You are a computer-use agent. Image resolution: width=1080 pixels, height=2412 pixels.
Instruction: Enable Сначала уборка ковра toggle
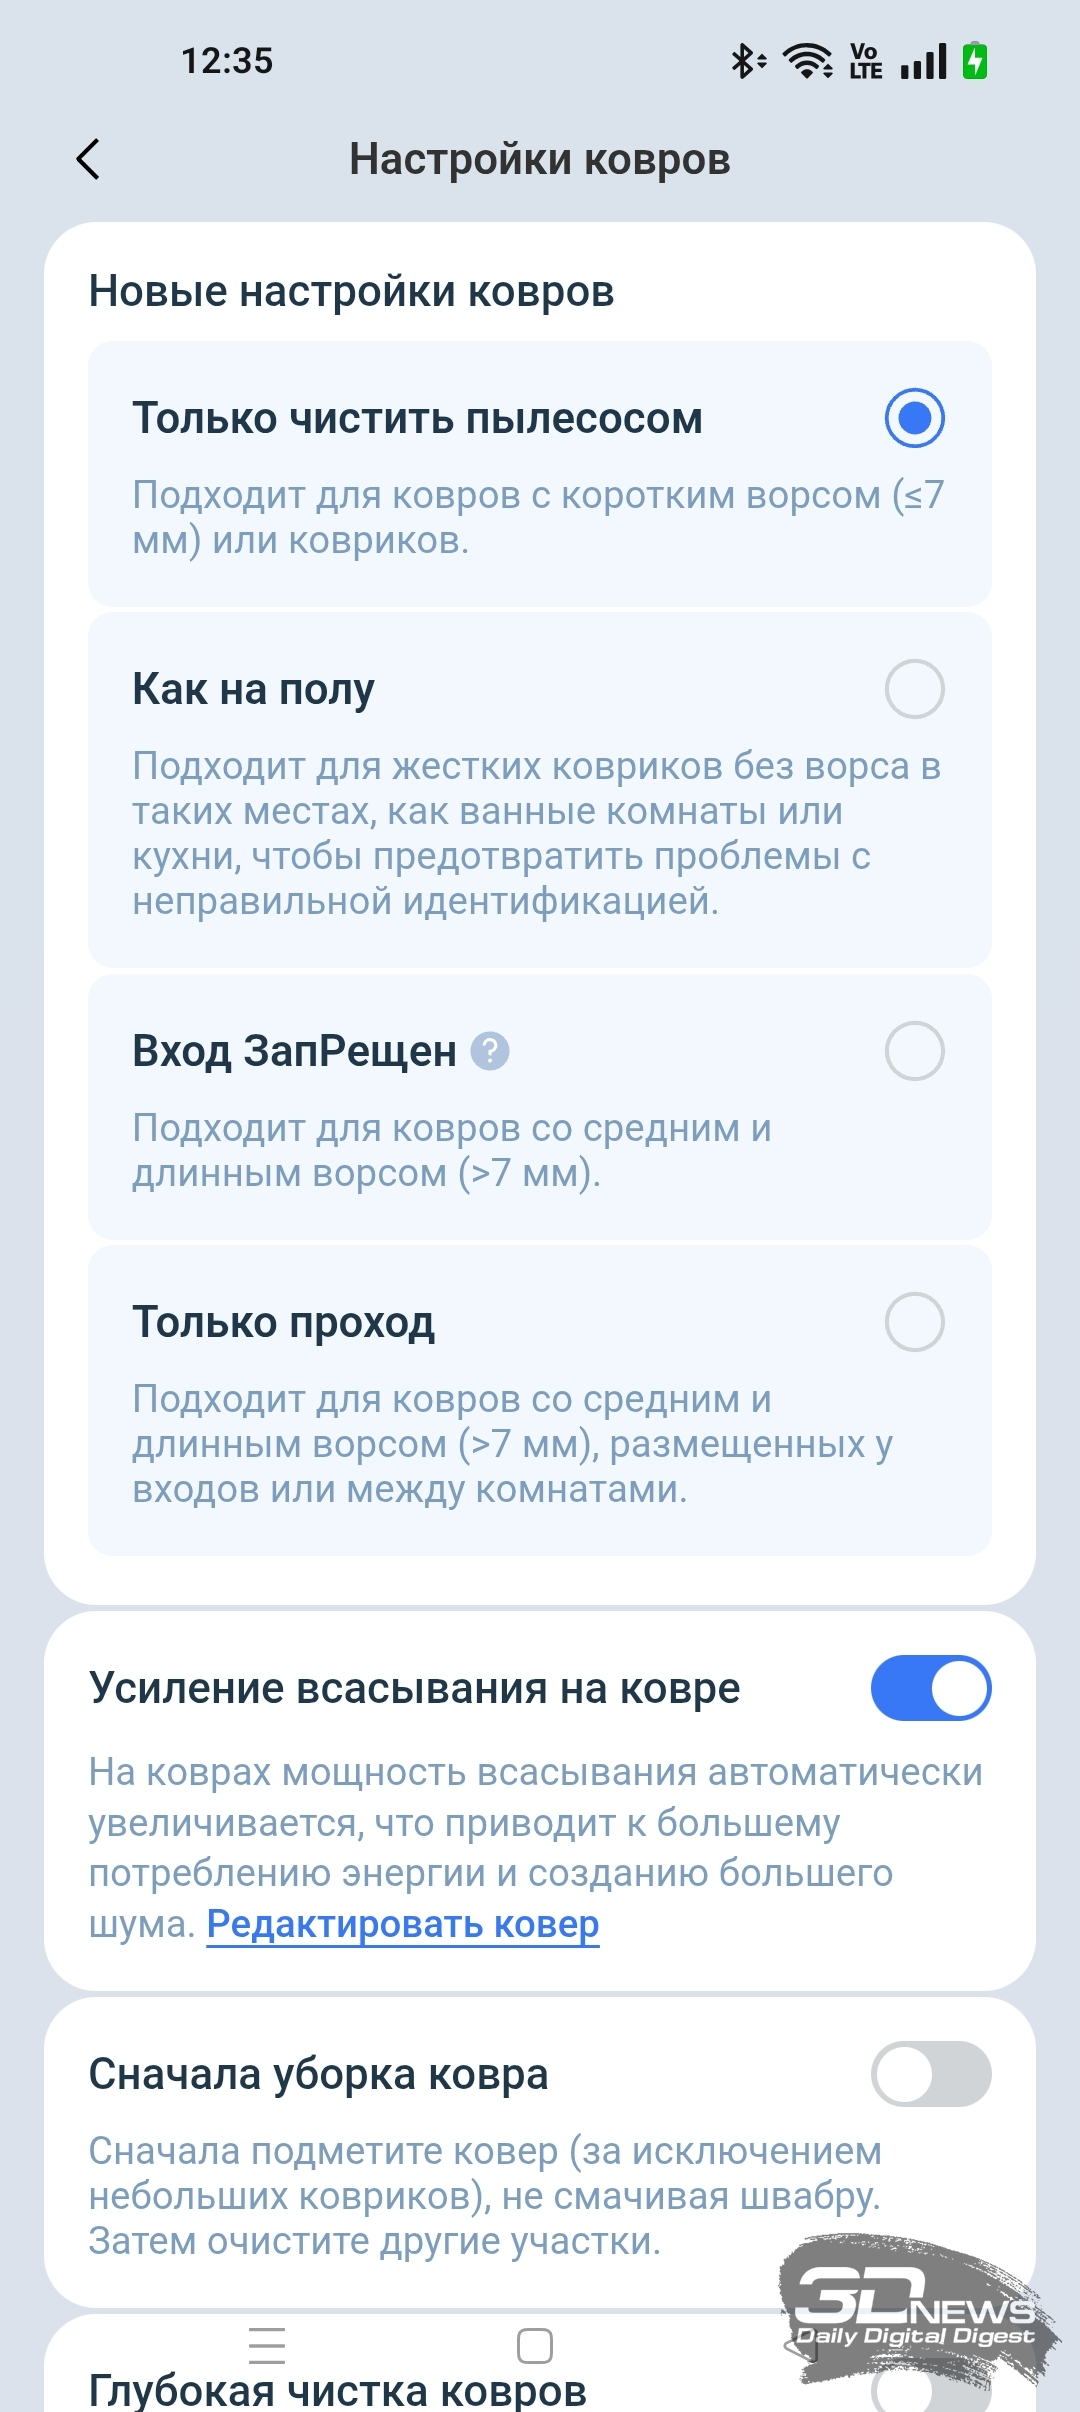pos(930,2074)
